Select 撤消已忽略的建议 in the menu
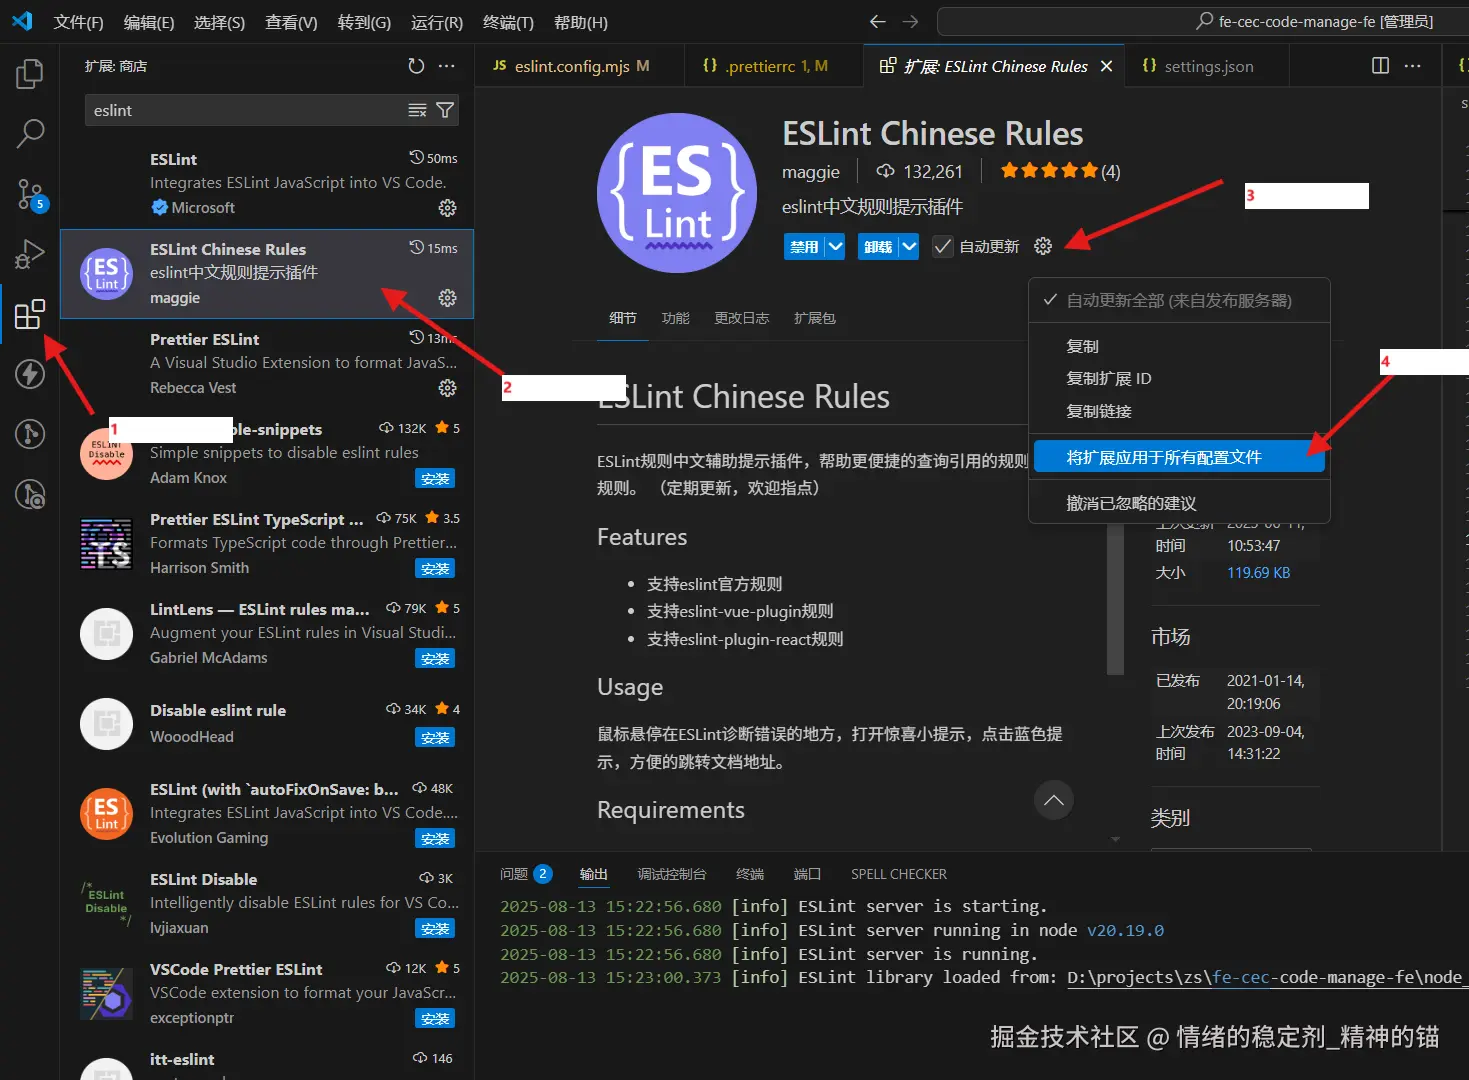This screenshot has width=1469, height=1080. pos(1179,503)
